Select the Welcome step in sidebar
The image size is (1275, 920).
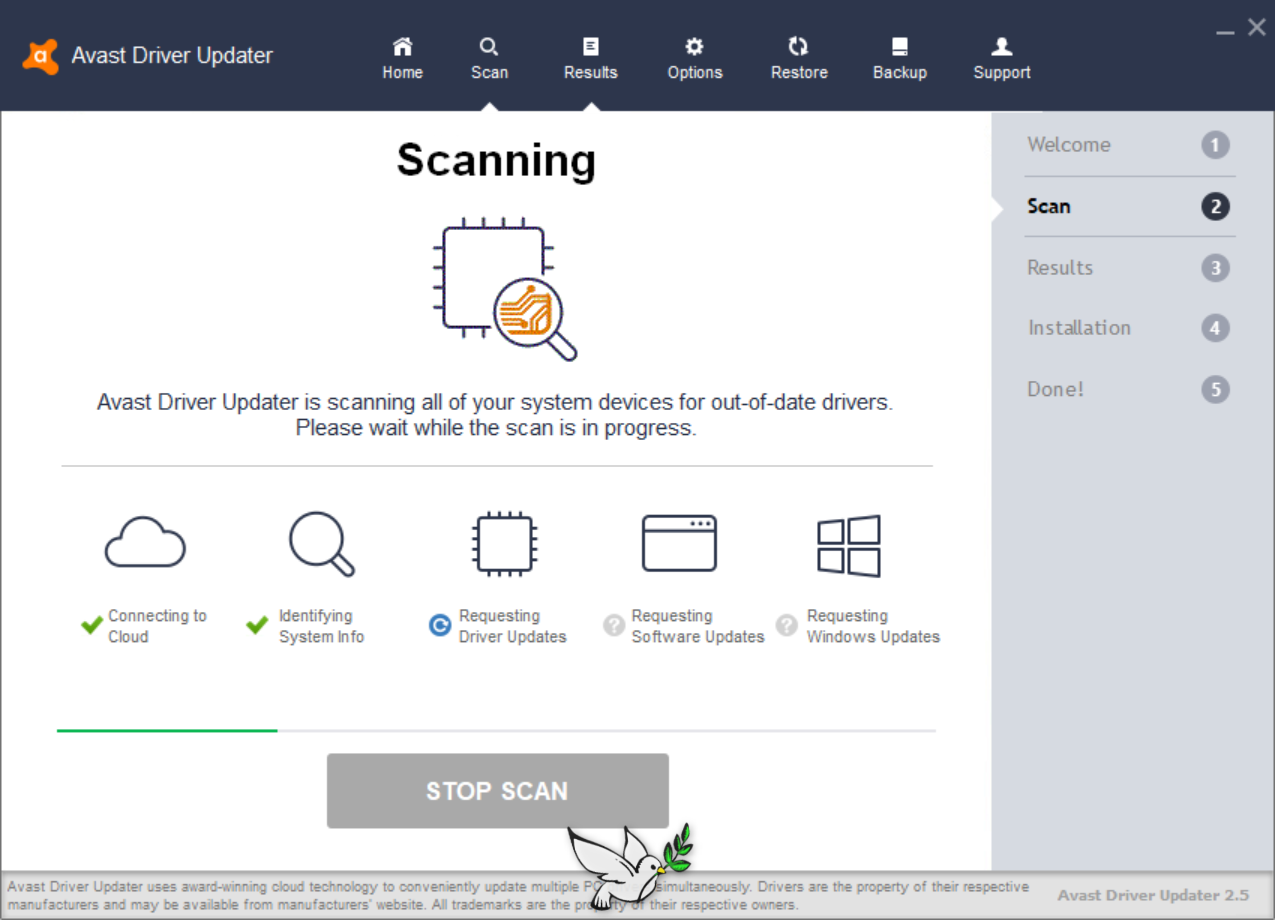[1129, 145]
